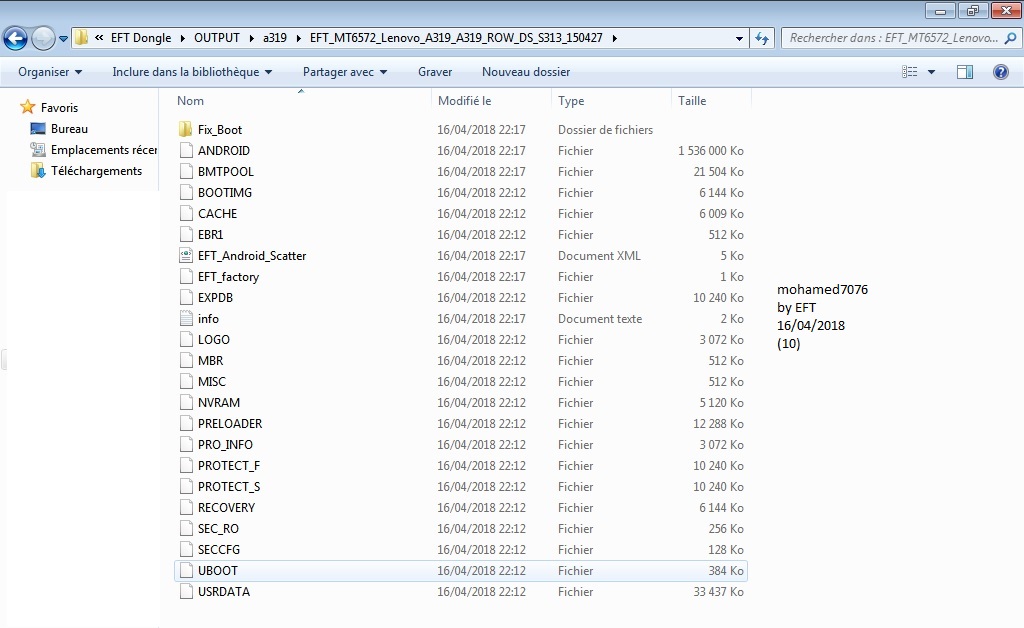Select the EXPDB file icon
Image resolution: width=1024 pixels, height=628 pixels.
click(186, 297)
